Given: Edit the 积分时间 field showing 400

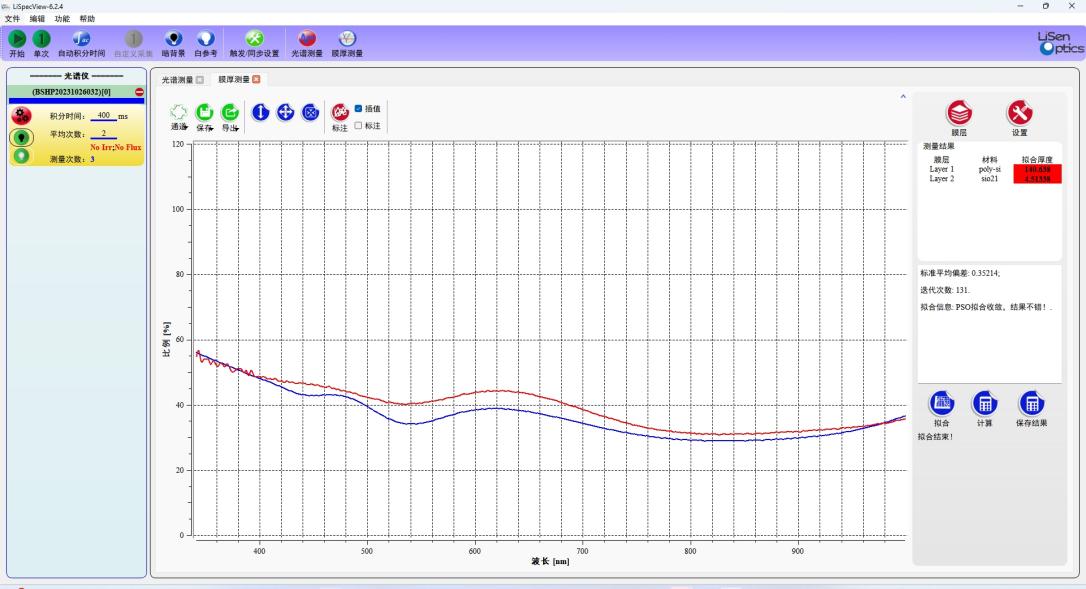Looking at the screenshot, I should 104,116.
